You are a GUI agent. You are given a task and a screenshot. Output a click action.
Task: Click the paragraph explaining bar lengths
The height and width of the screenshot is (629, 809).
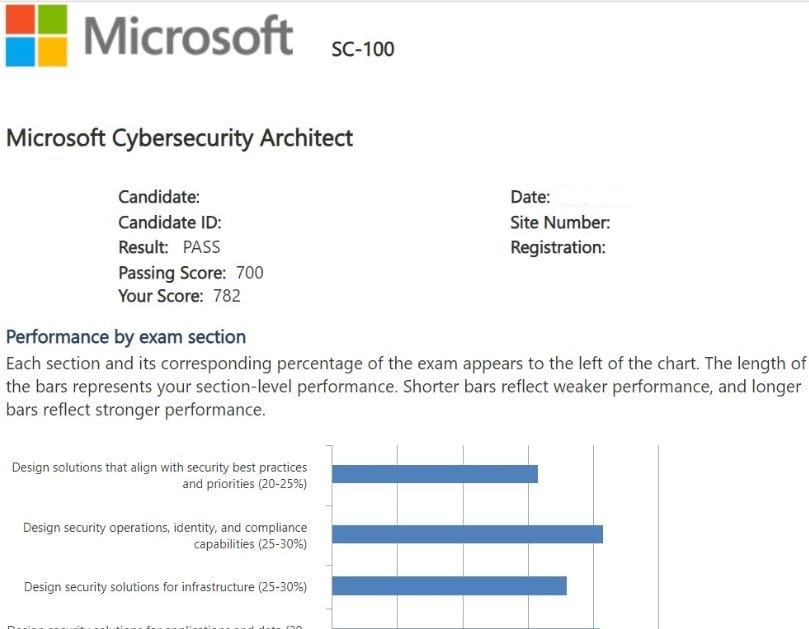click(404, 386)
